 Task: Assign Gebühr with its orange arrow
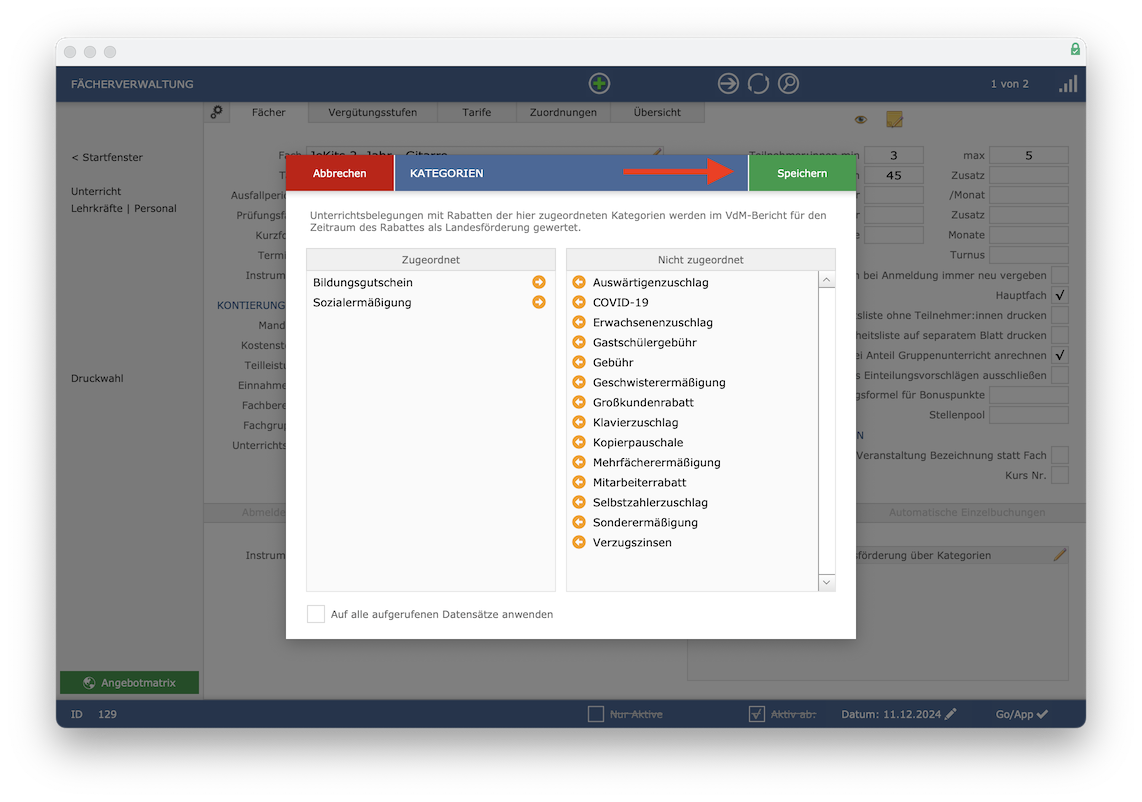[579, 363]
